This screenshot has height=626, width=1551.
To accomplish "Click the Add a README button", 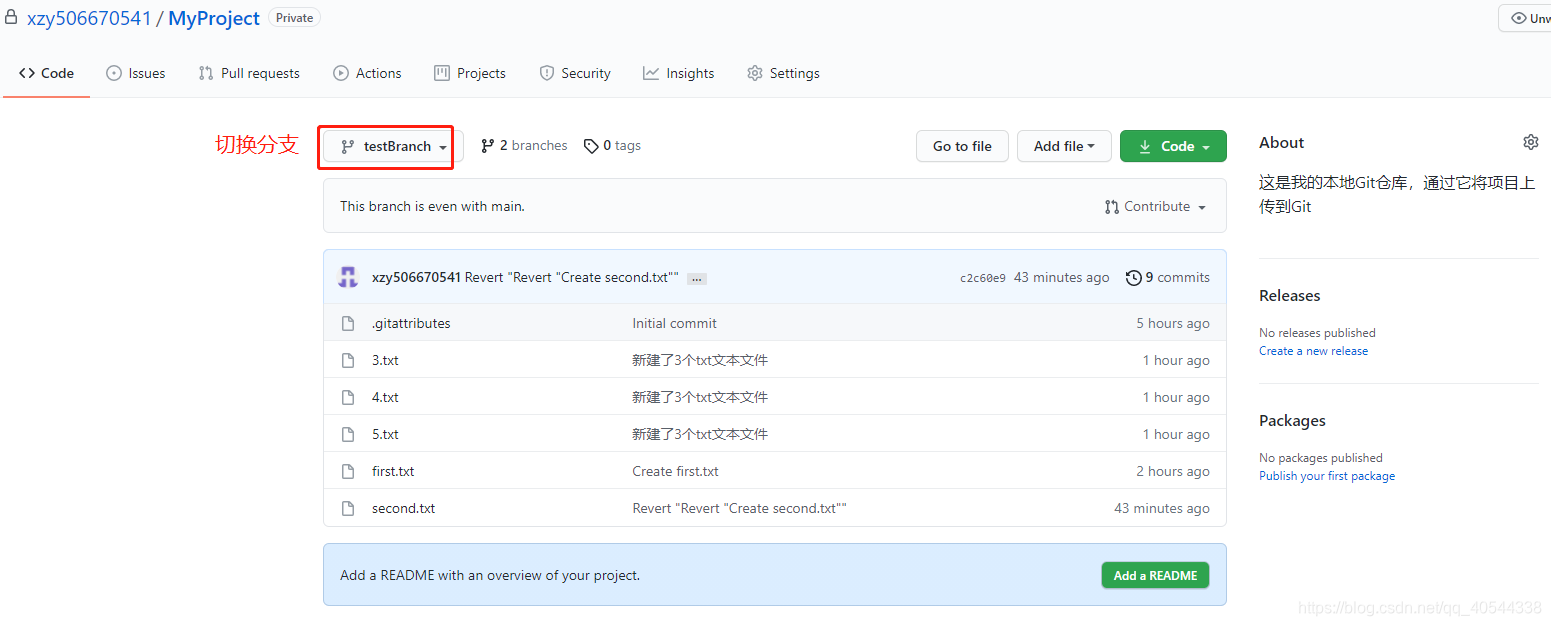I will tap(1155, 575).
